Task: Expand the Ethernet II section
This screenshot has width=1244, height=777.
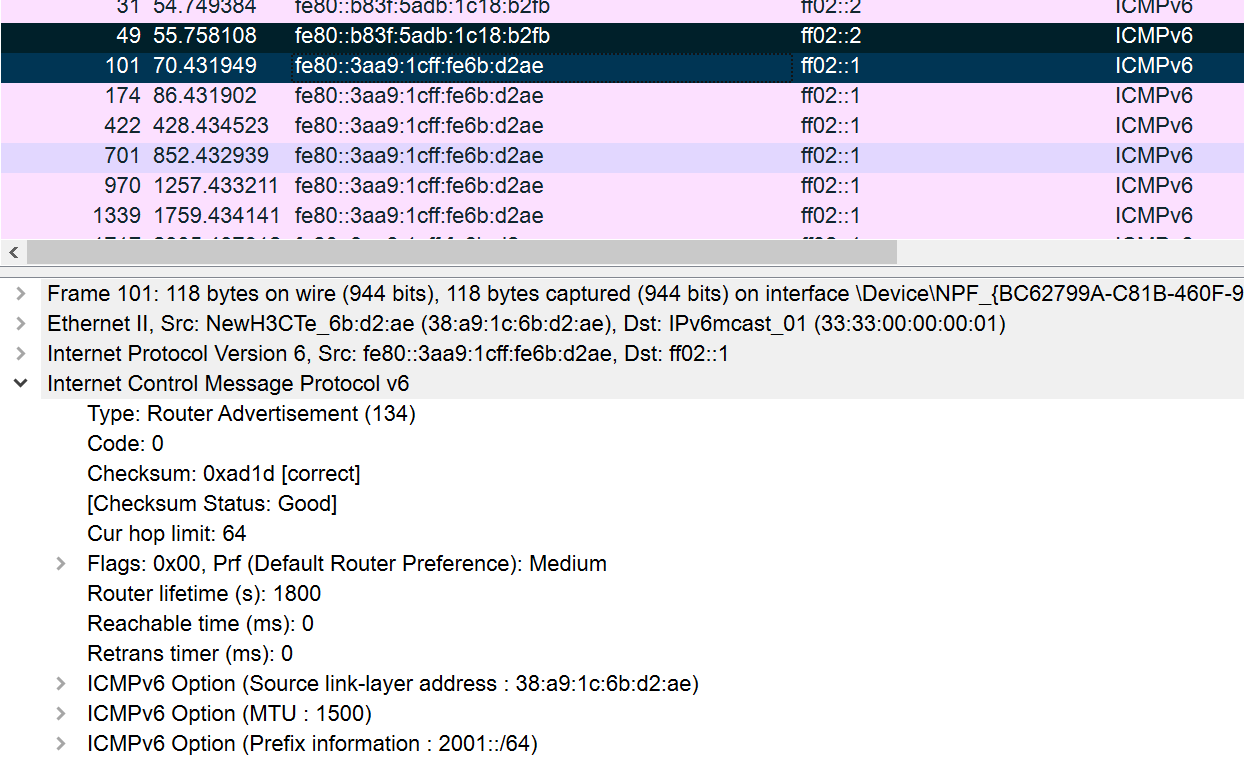Action: pos(21,324)
